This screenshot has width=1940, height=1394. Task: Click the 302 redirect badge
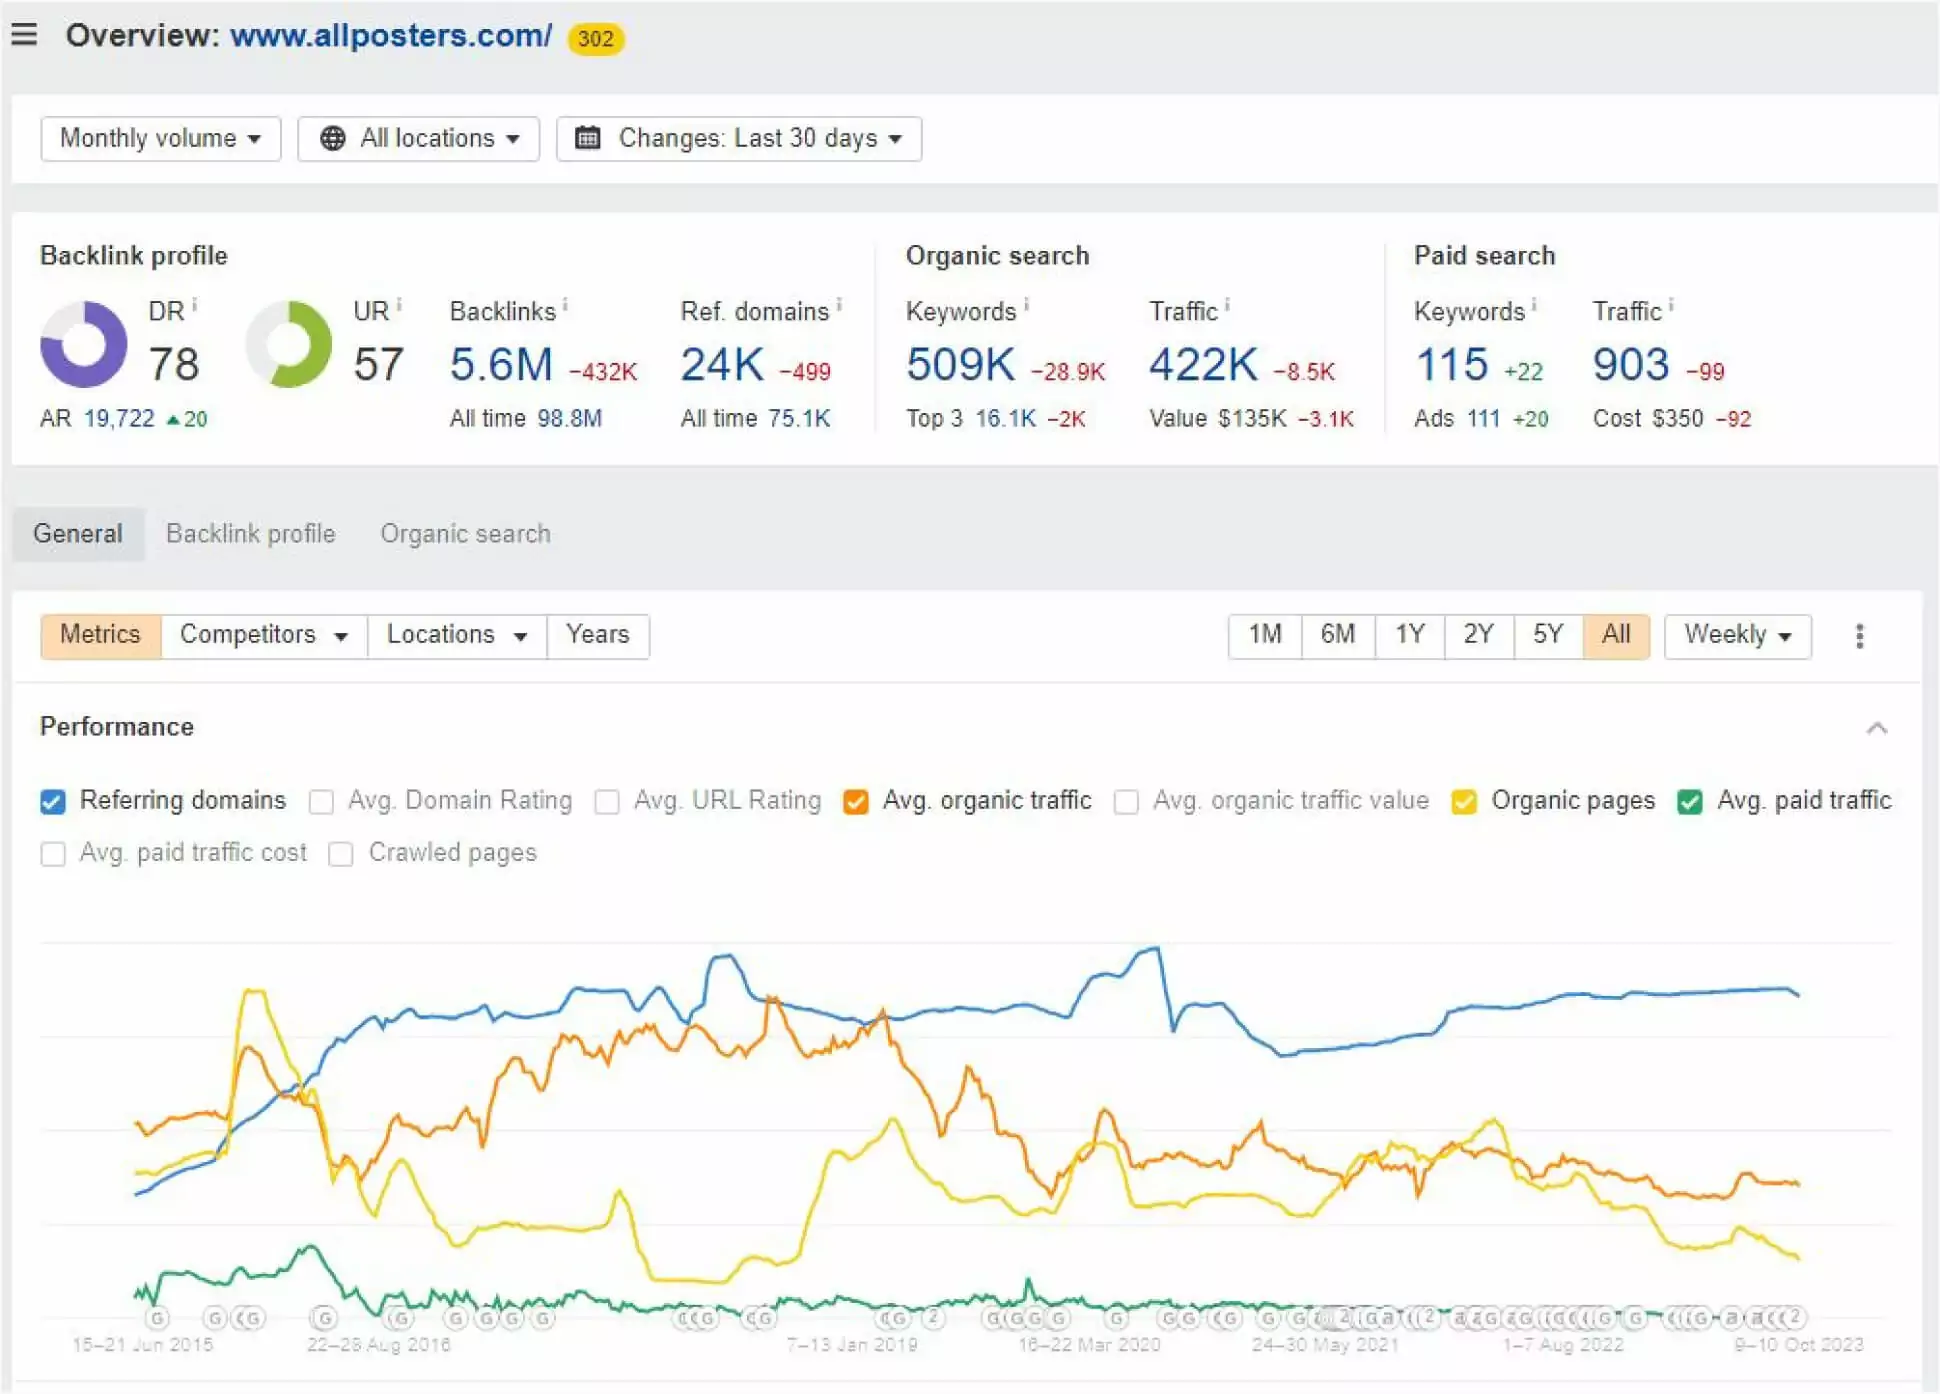(596, 39)
